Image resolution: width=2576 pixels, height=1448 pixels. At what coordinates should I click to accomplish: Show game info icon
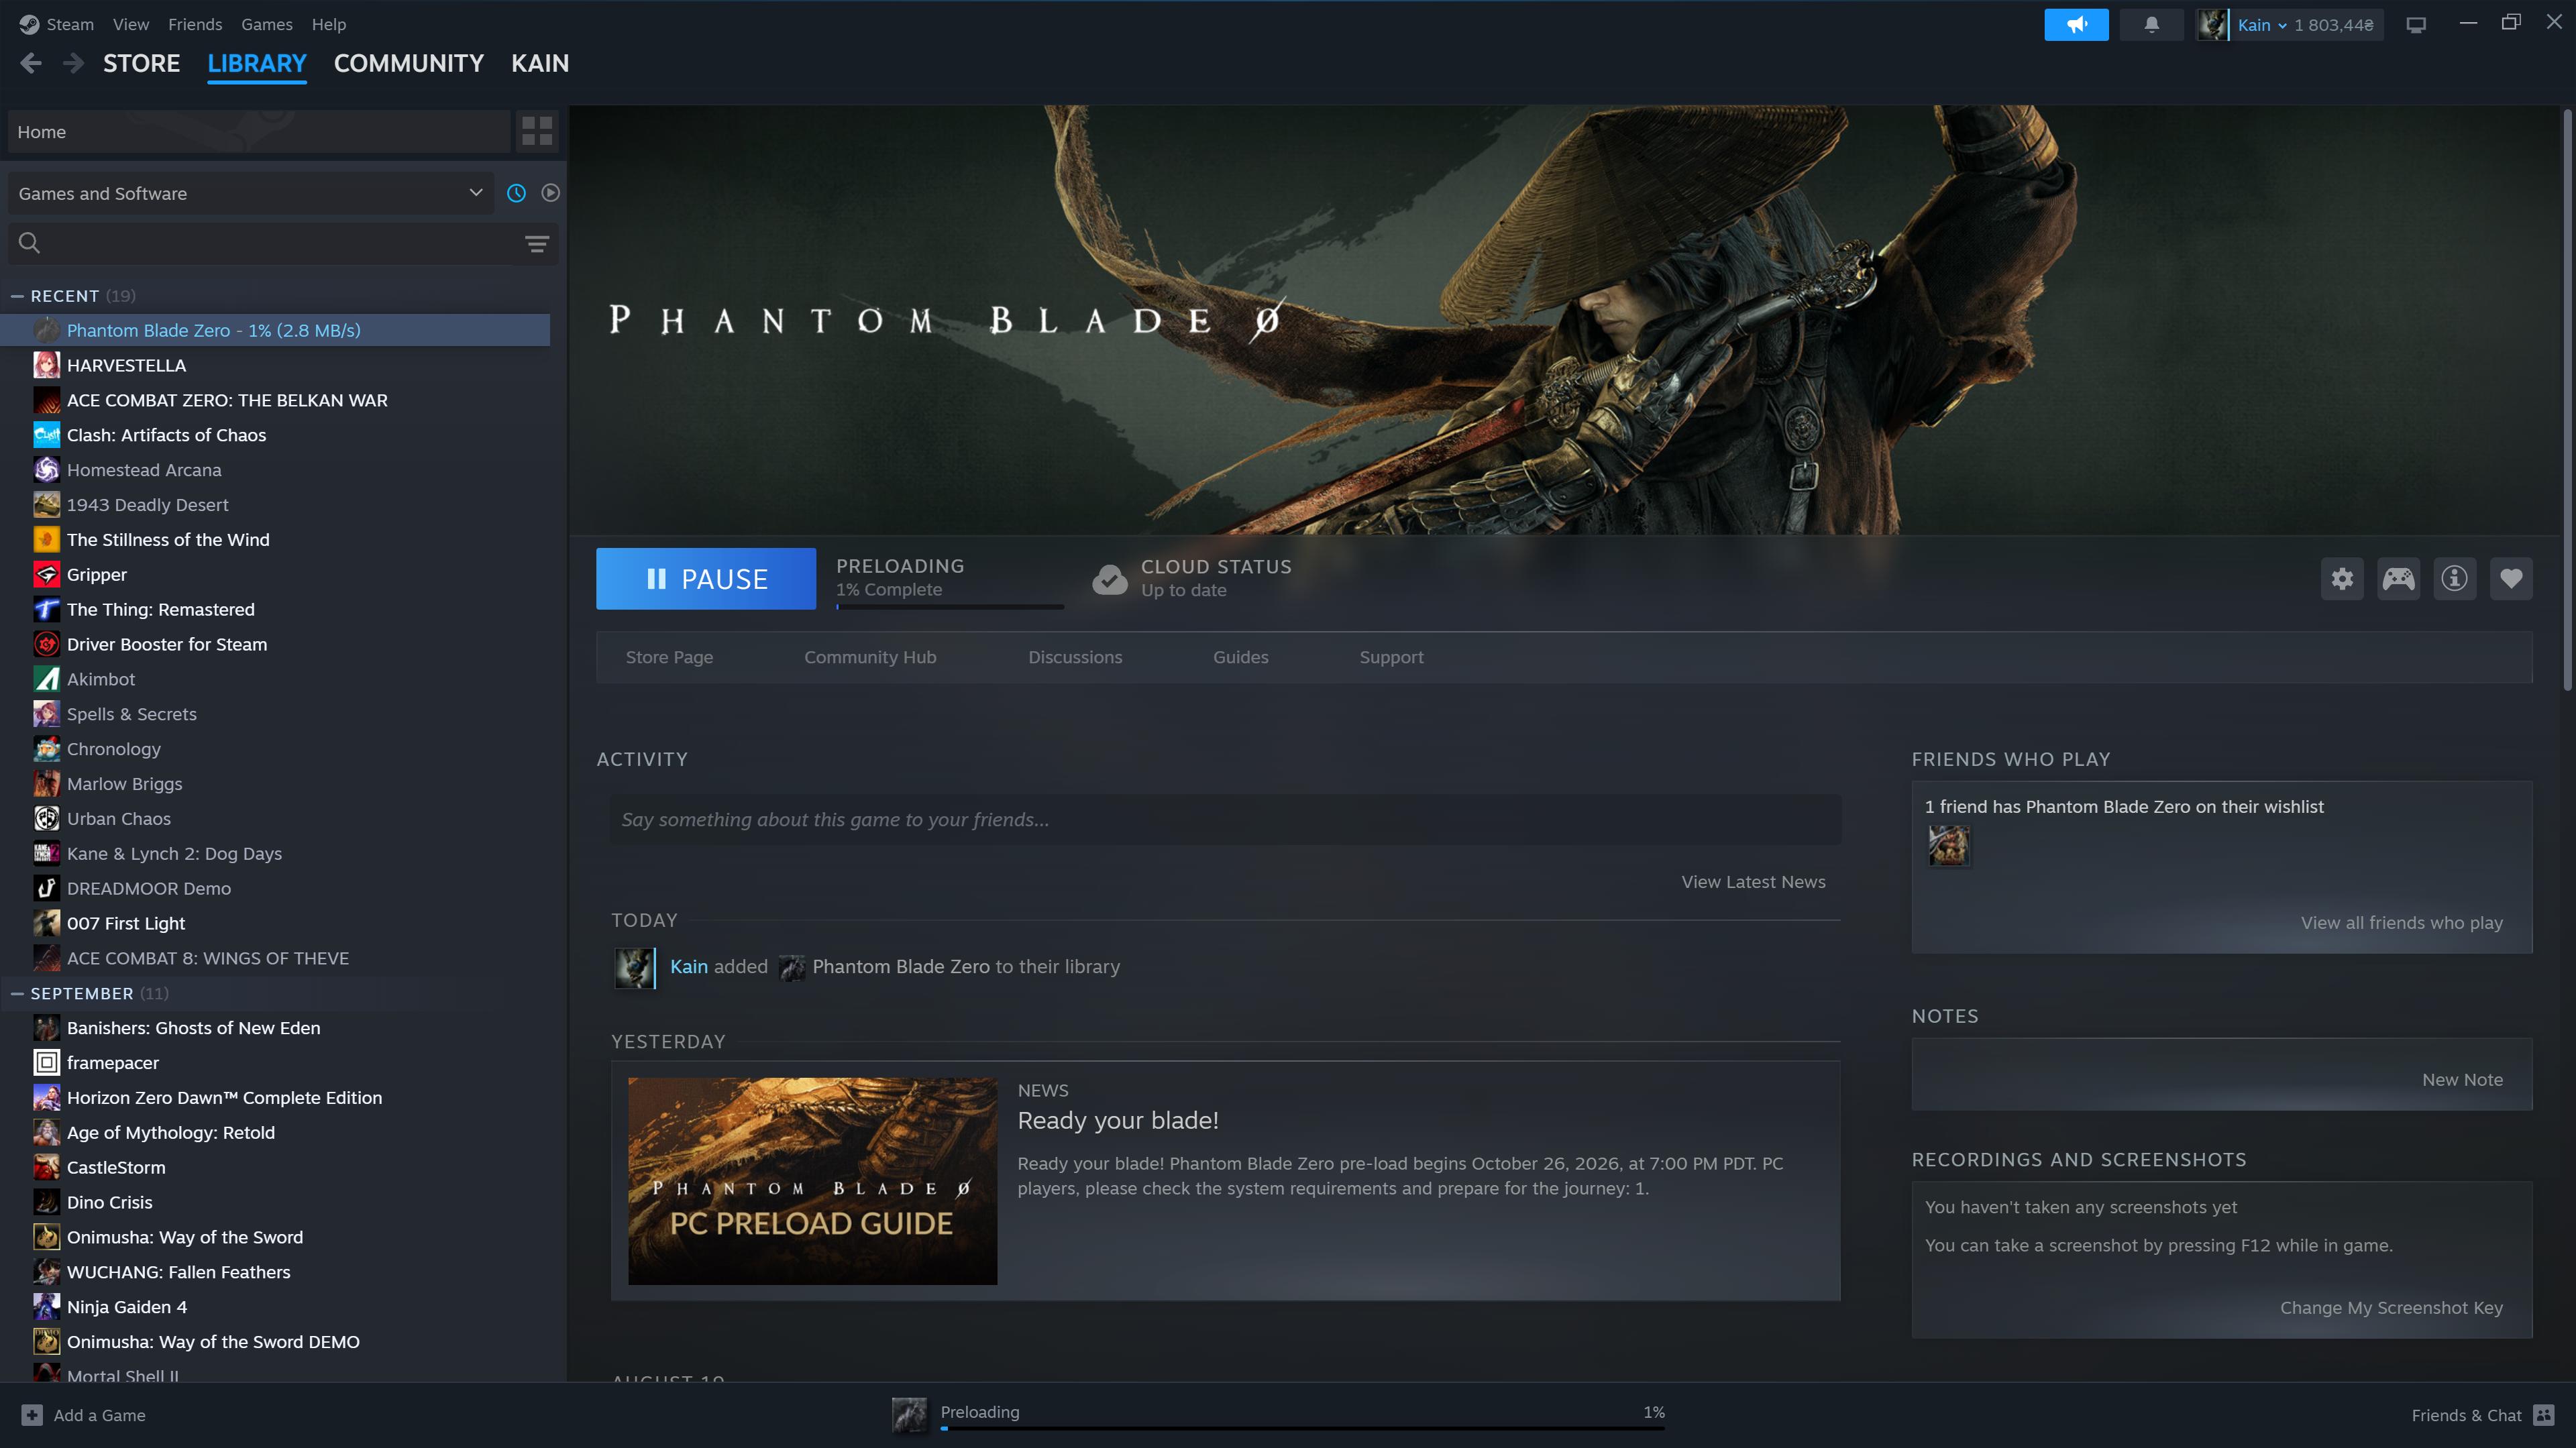click(2454, 578)
